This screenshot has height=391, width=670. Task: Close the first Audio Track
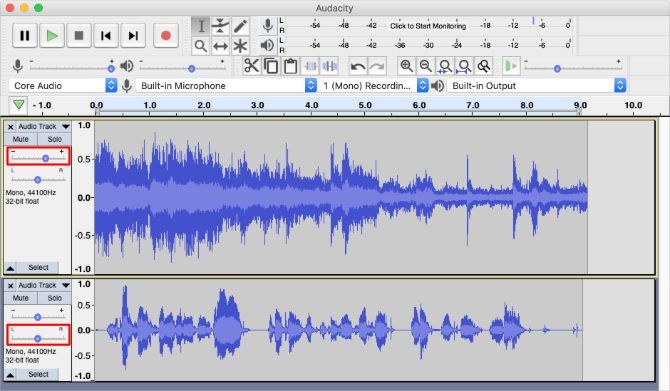point(11,127)
